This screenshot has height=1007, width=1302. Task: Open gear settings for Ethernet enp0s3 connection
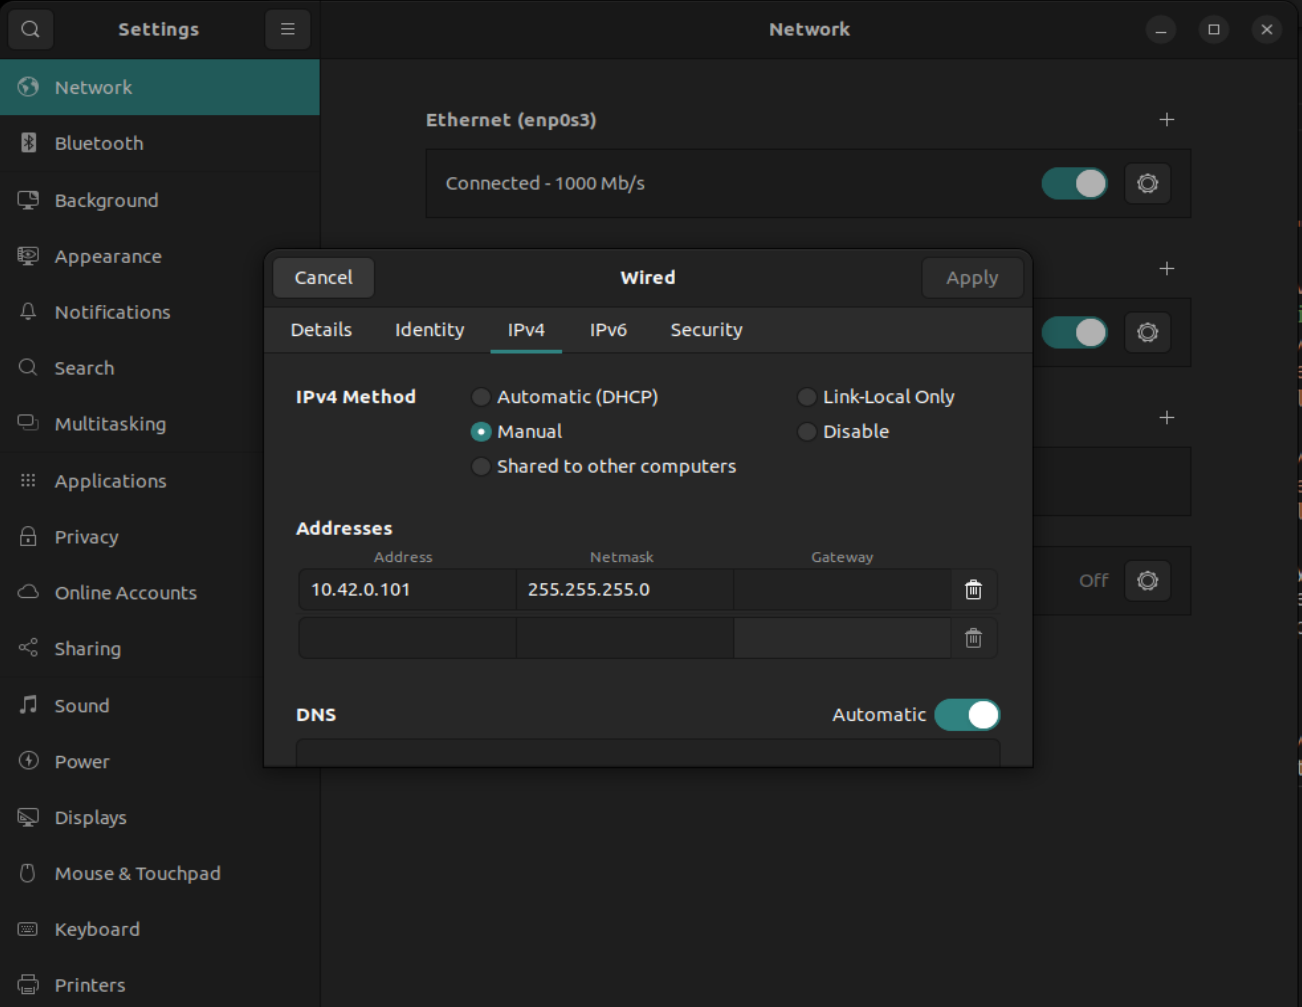point(1147,183)
